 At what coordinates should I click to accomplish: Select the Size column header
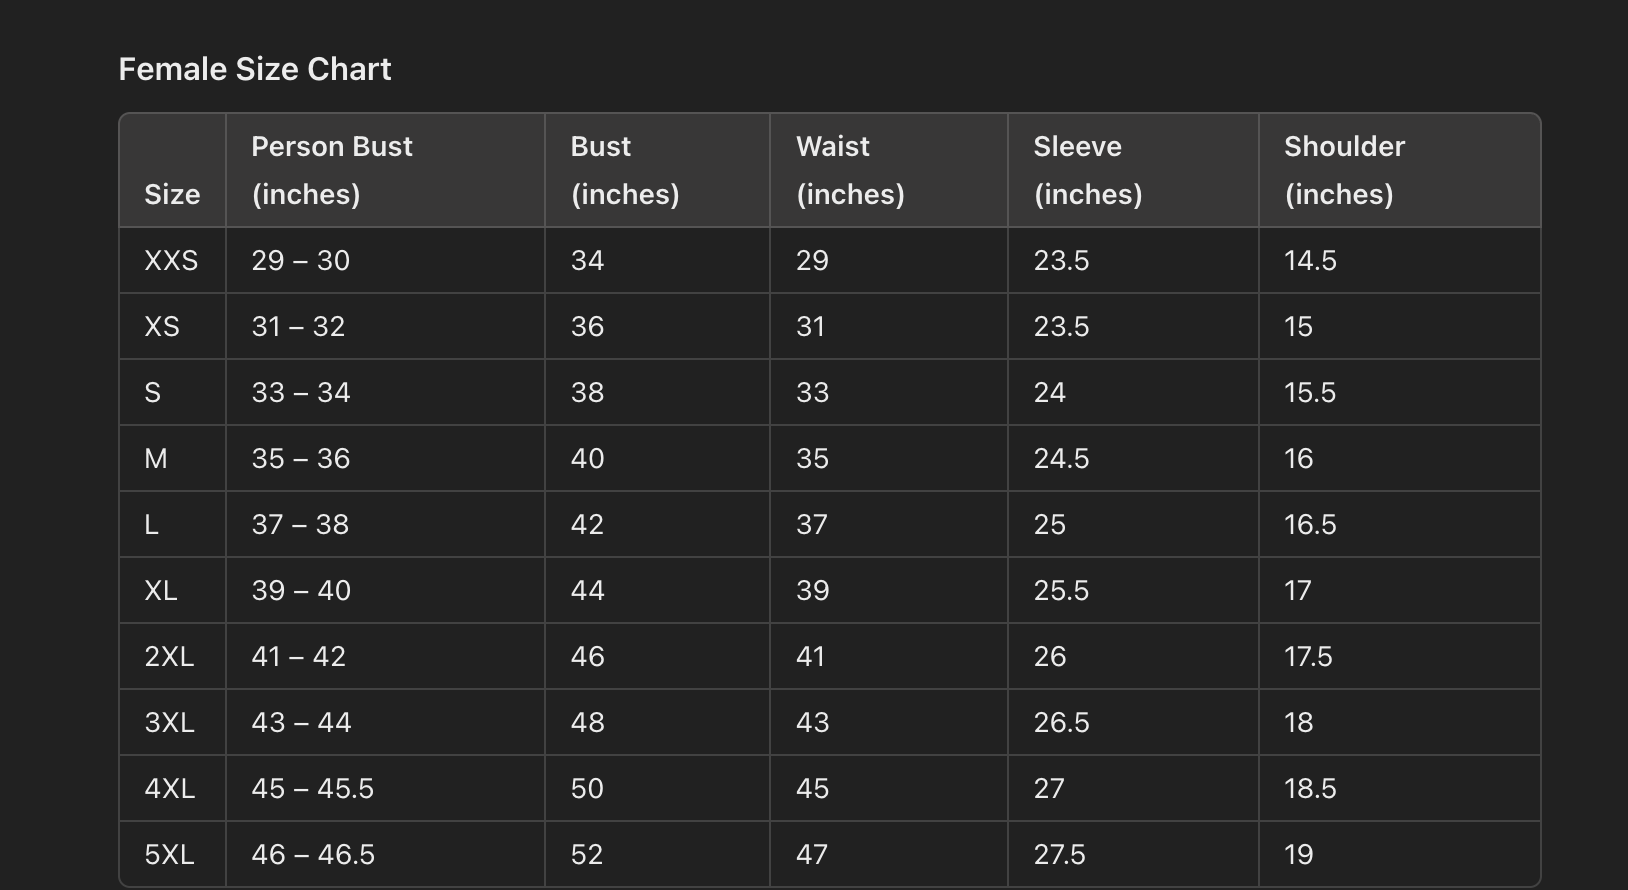point(172,194)
